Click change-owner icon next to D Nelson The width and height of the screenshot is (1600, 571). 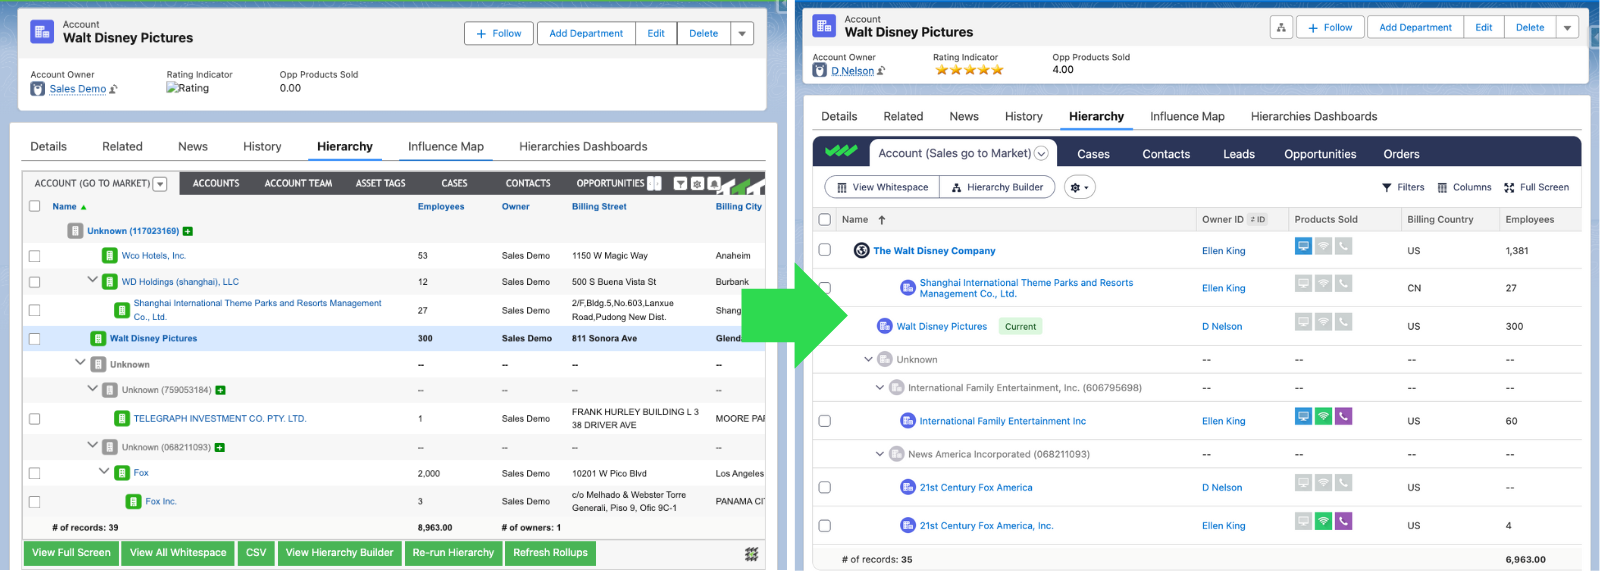tap(881, 71)
